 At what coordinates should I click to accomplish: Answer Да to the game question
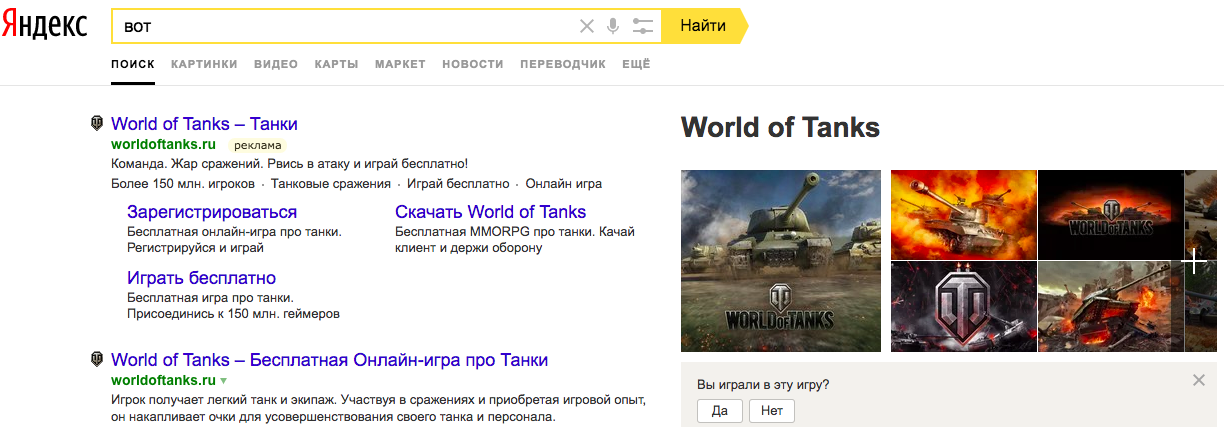coord(720,410)
